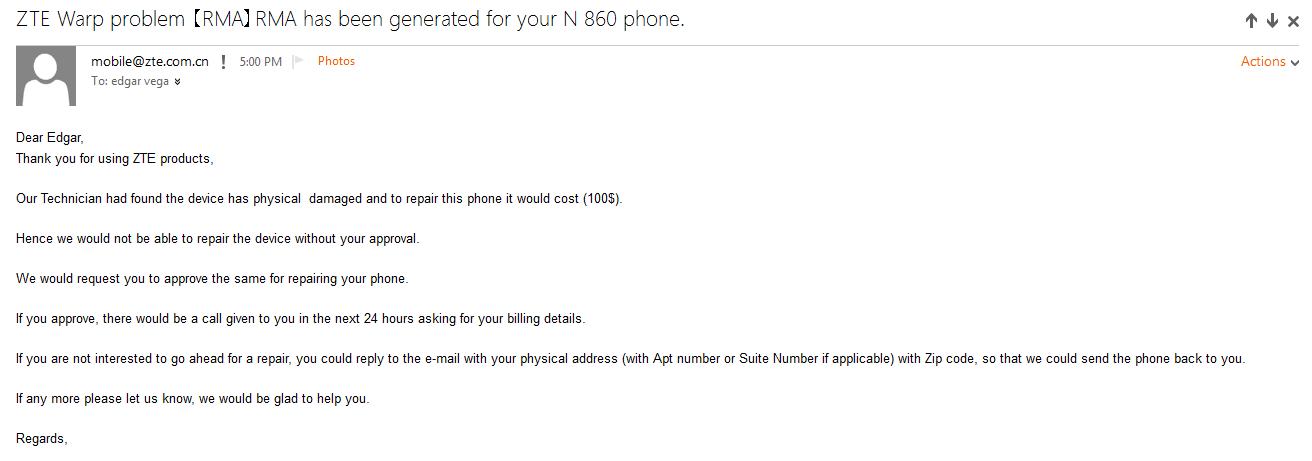Go to next message with down arrow
1312x461 pixels.
point(1273,21)
